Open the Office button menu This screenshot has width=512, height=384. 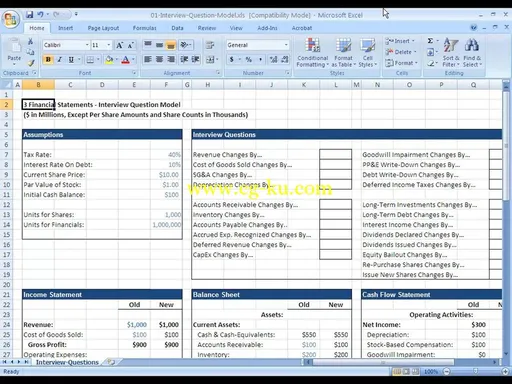[11, 19]
